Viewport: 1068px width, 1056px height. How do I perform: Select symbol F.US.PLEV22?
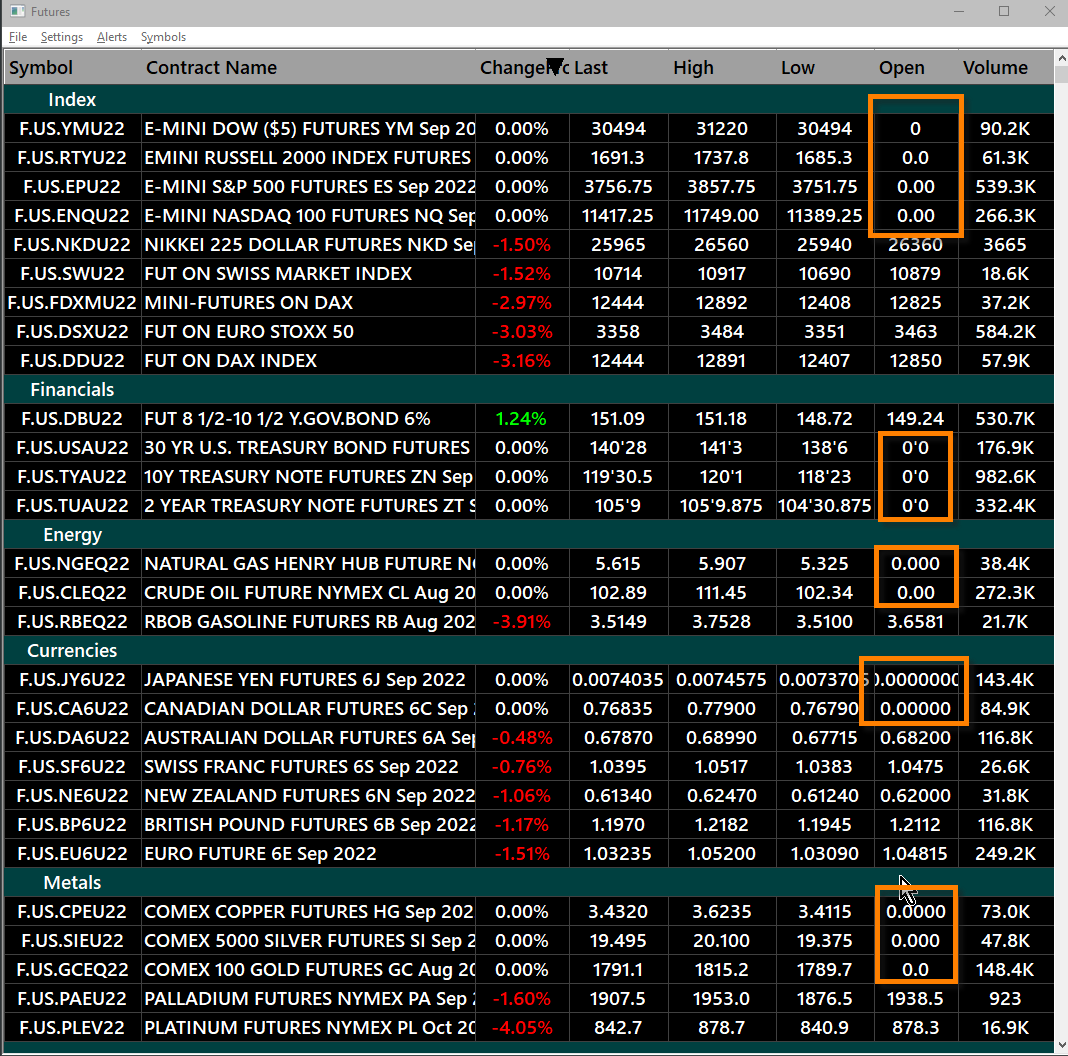[x=72, y=1027]
